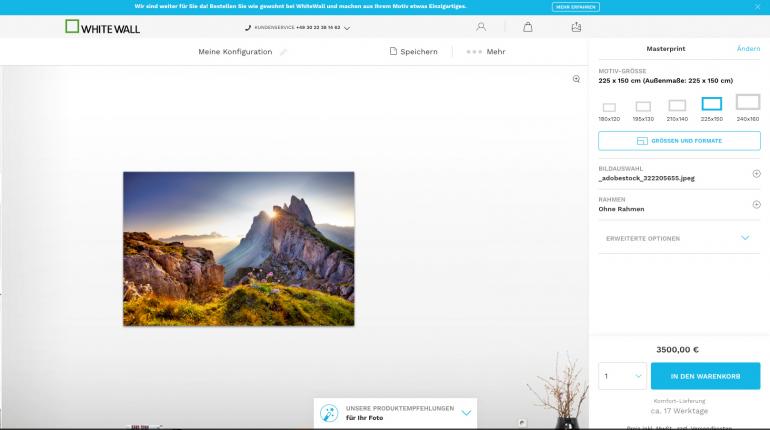Select the 210x140 size icon
Image resolution: width=770 pixels, height=430 pixels.
tap(677, 106)
